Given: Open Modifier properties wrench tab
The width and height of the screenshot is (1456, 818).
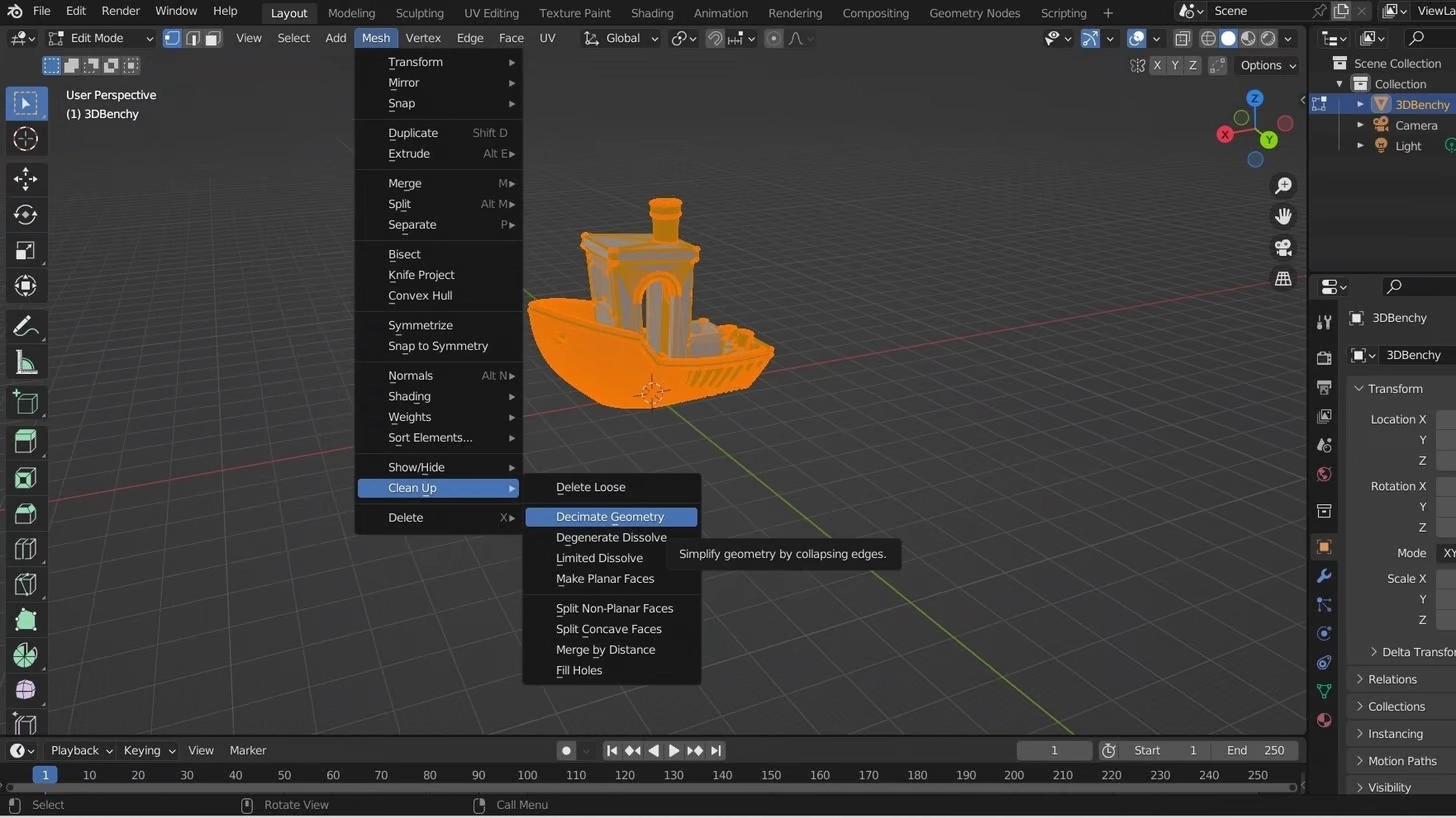Looking at the screenshot, I should coord(1324,576).
